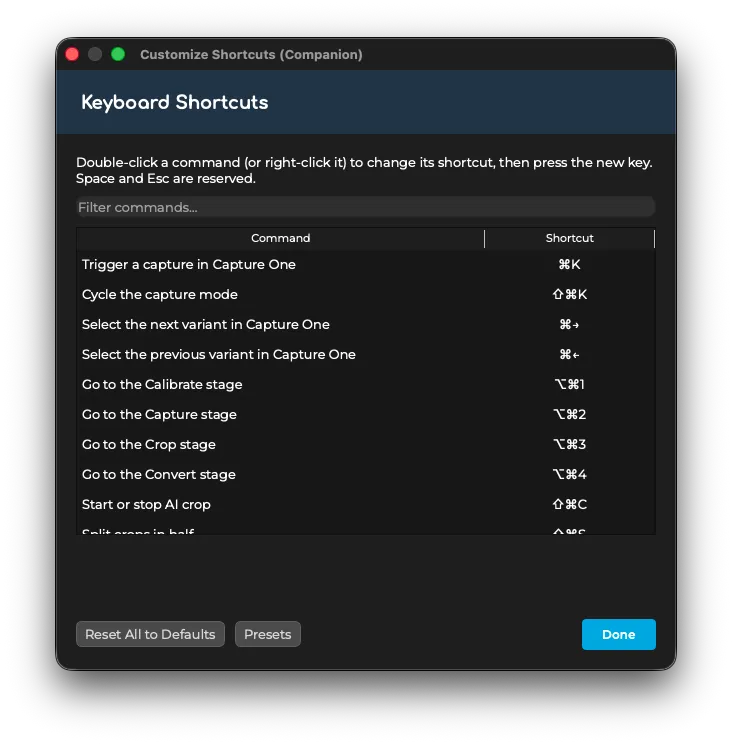Open the Presets button
Viewport: 732px width, 744px height.
(x=268, y=634)
